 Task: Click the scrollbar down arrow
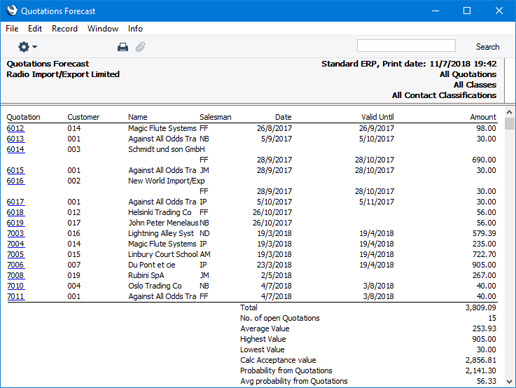click(509, 381)
